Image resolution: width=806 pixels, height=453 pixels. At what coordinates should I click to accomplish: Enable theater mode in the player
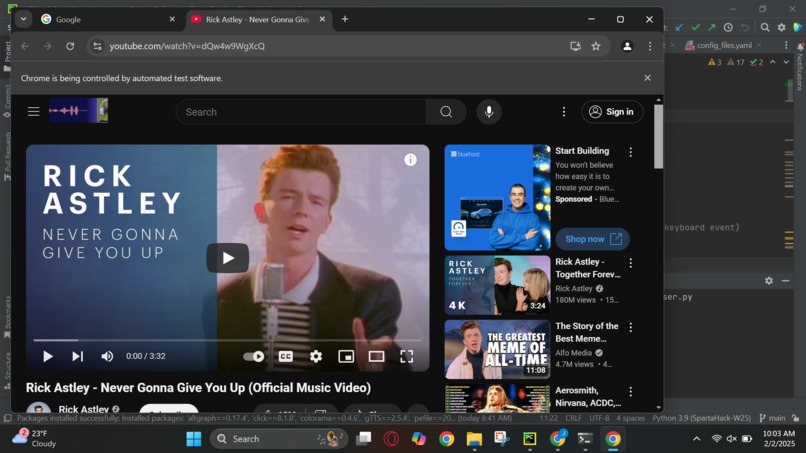[376, 356]
